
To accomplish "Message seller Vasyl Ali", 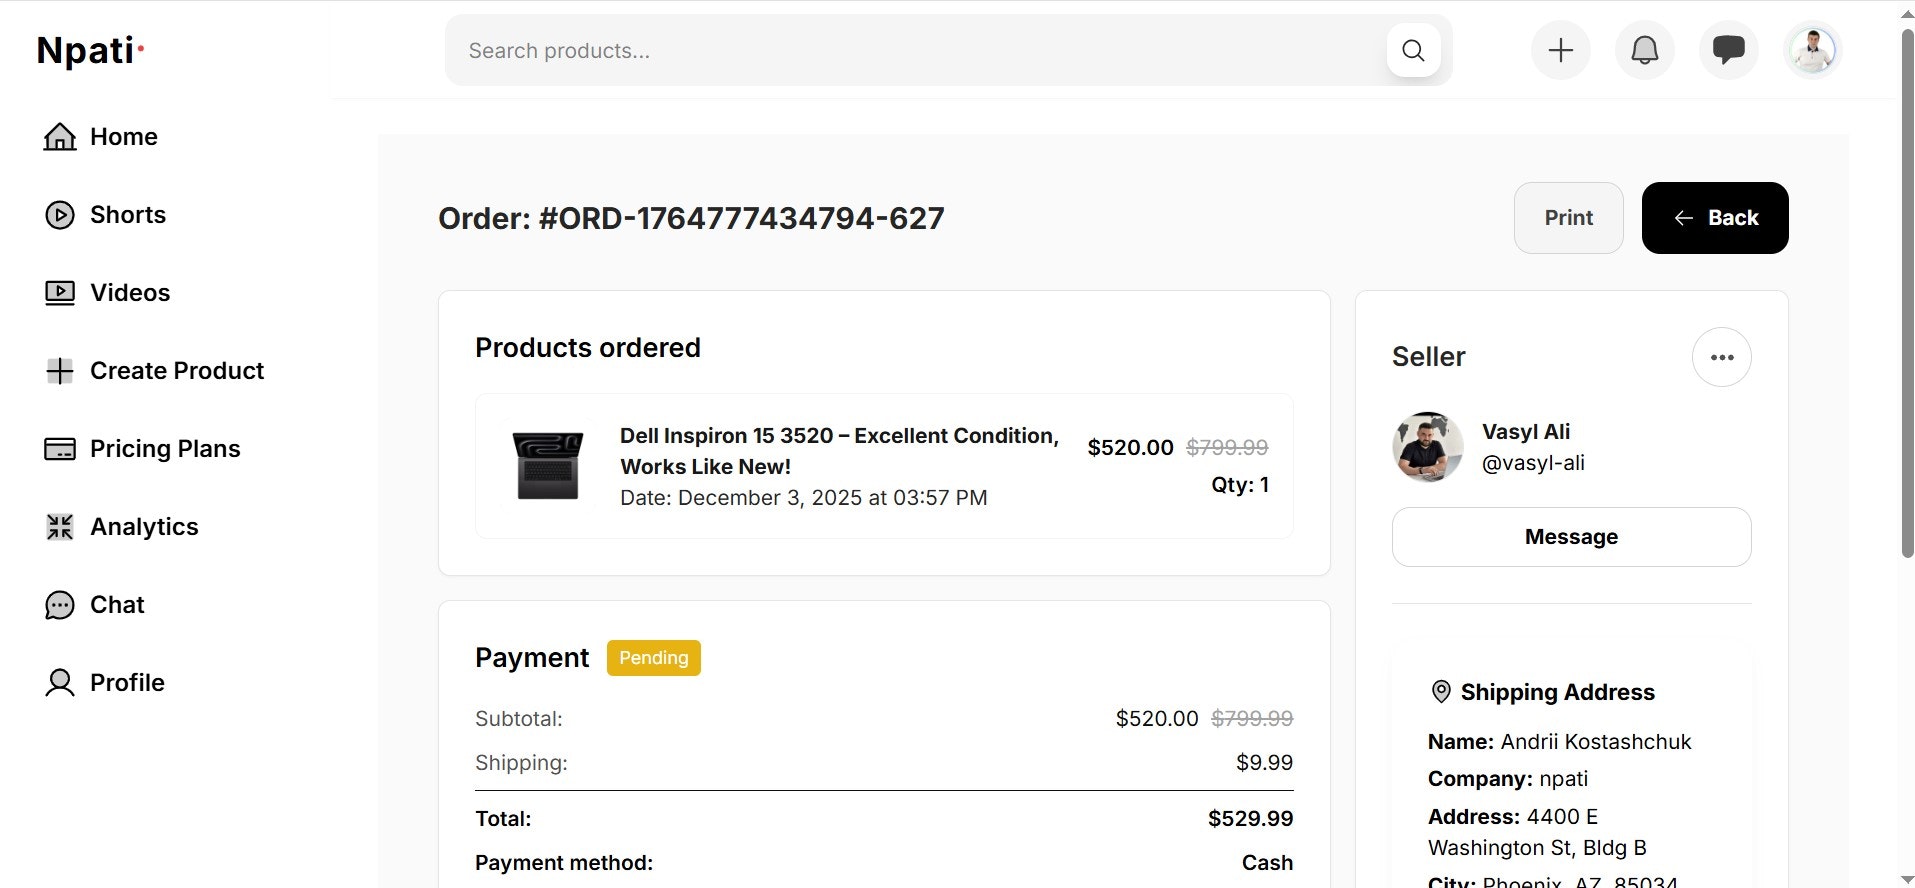I will coord(1571,537).
